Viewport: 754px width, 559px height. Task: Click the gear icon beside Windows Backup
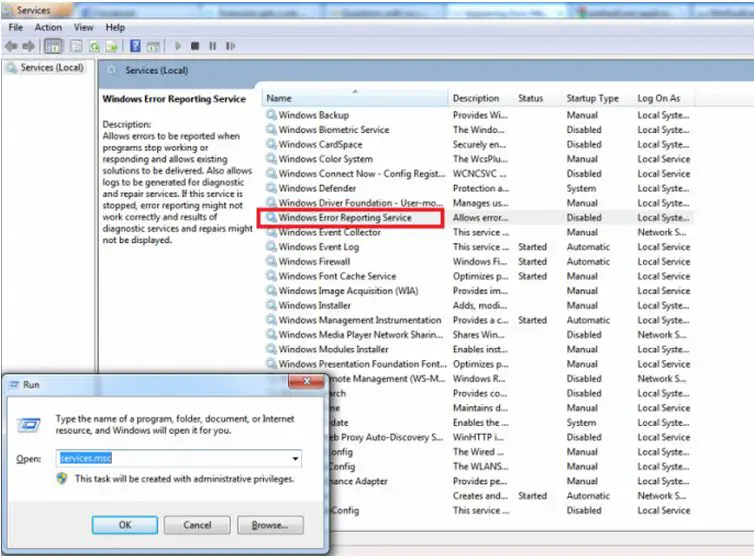pyautogui.click(x=271, y=114)
